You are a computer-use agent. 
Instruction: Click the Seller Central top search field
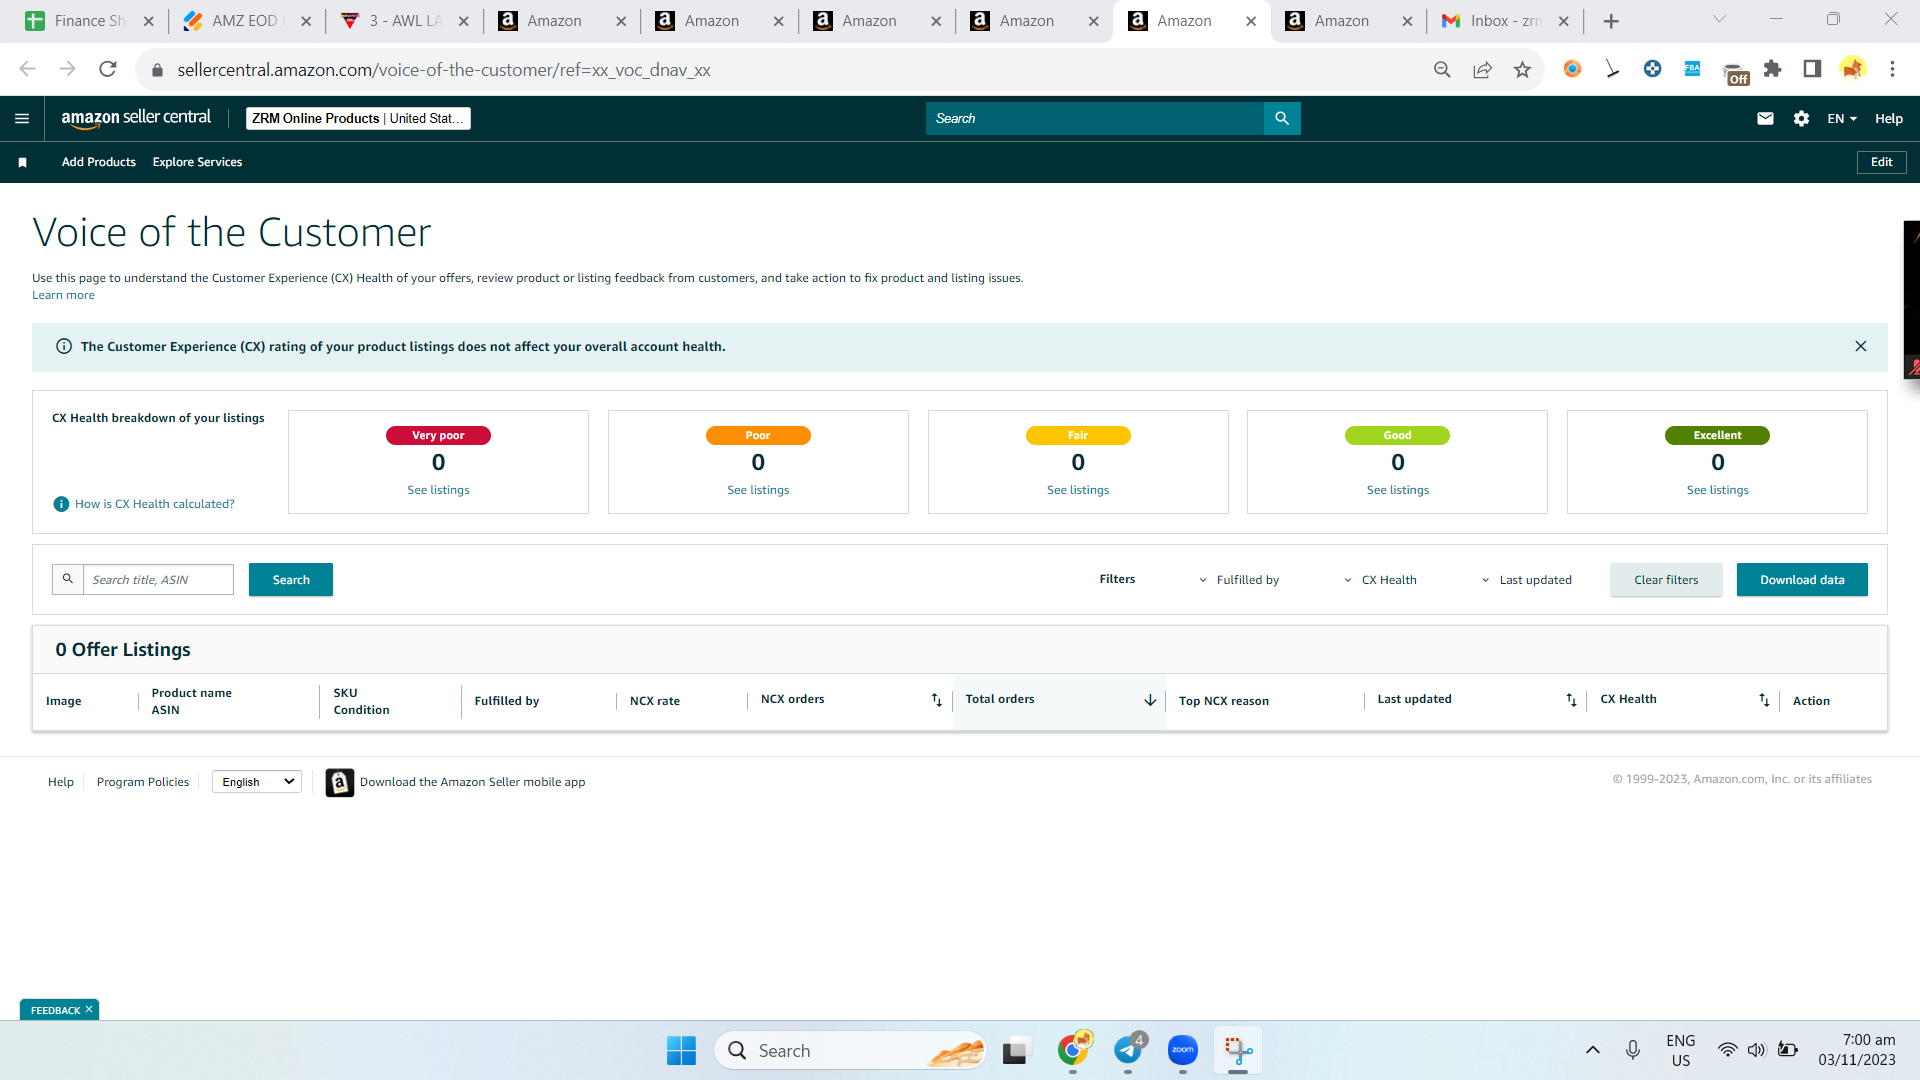point(1095,118)
